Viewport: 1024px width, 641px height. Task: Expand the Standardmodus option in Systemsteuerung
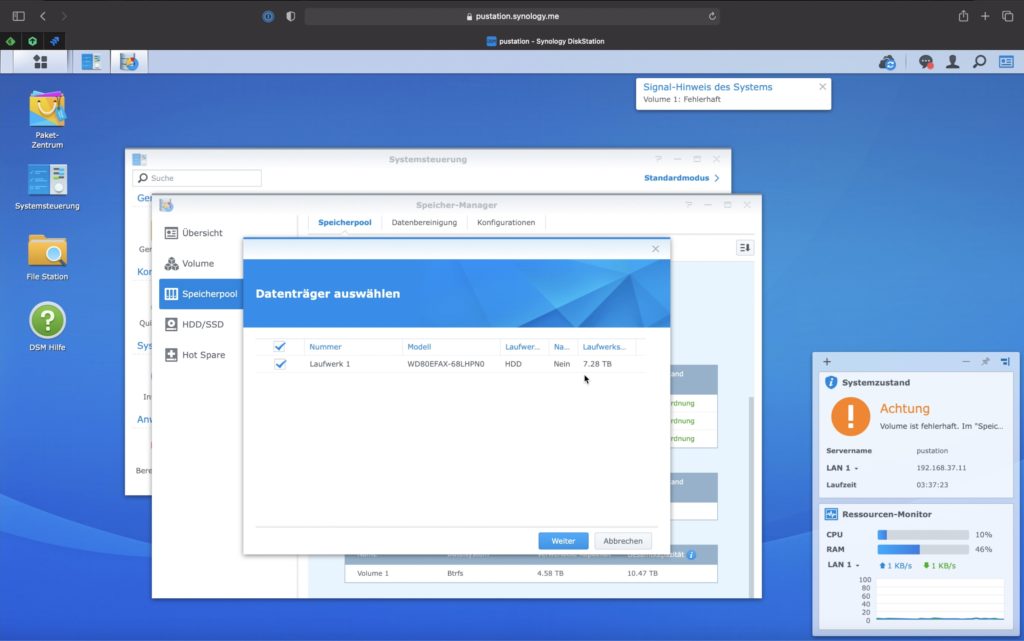pyautogui.click(x=682, y=178)
